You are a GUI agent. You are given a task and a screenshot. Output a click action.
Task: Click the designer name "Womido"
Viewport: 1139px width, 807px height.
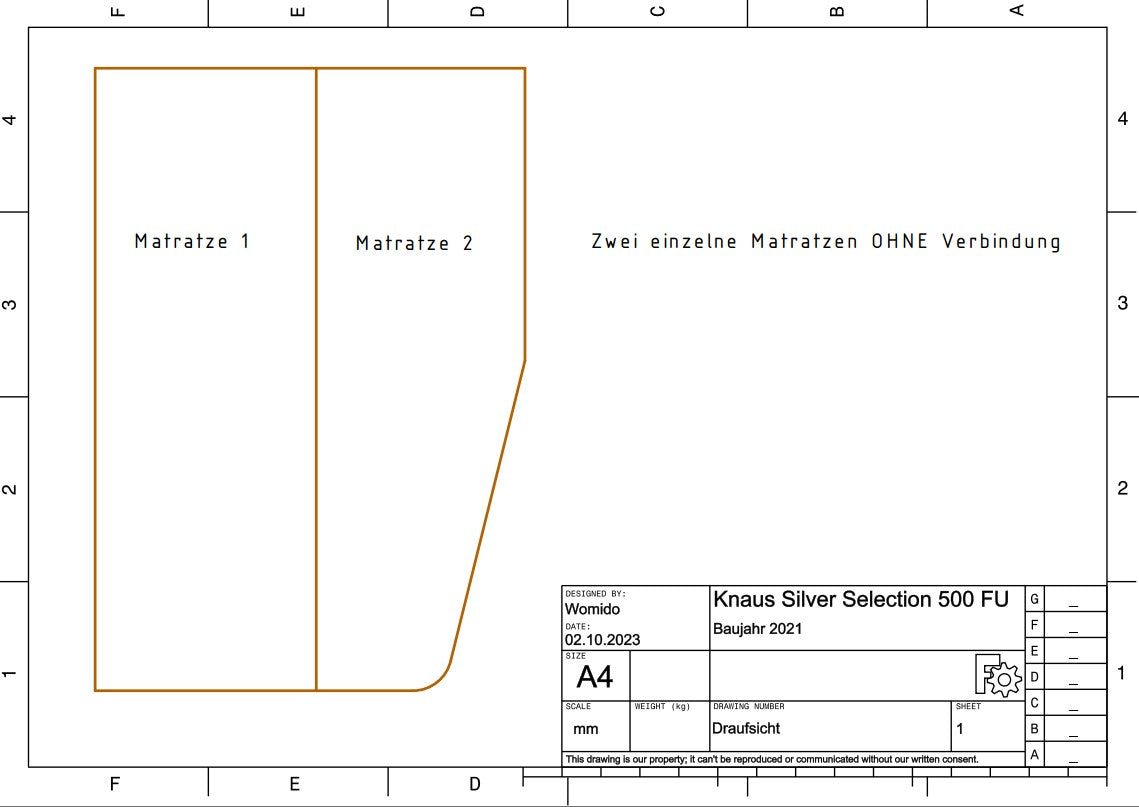tap(593, 609)
